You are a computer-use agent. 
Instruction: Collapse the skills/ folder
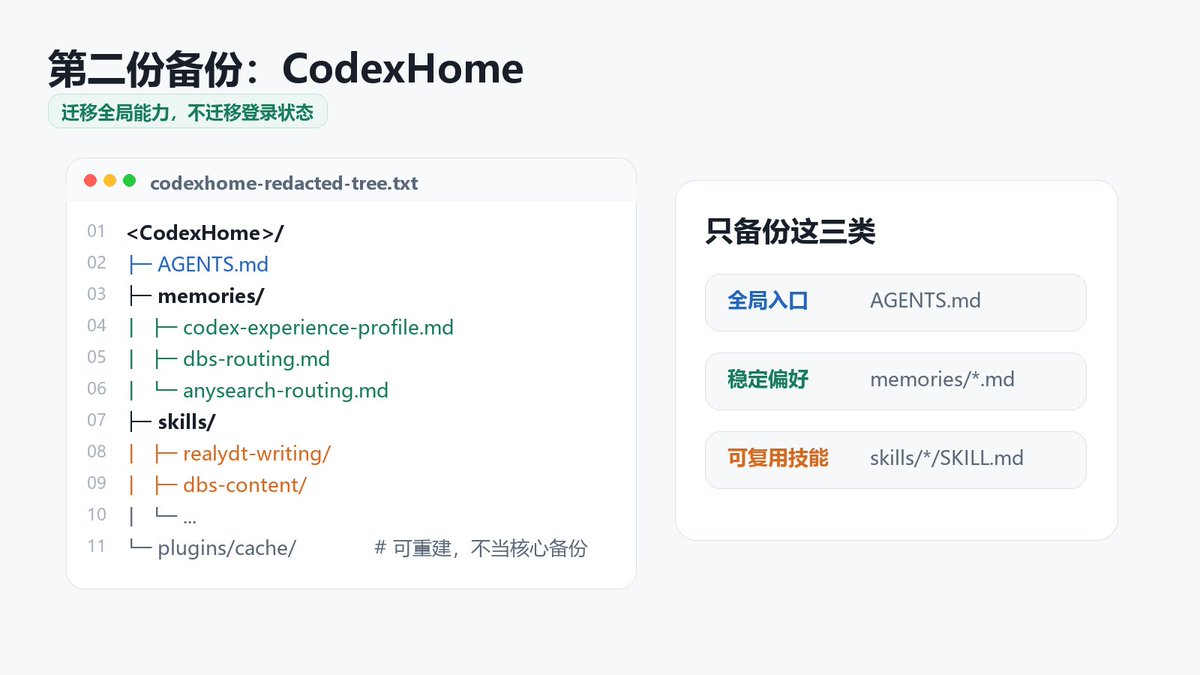pos(187,422)
